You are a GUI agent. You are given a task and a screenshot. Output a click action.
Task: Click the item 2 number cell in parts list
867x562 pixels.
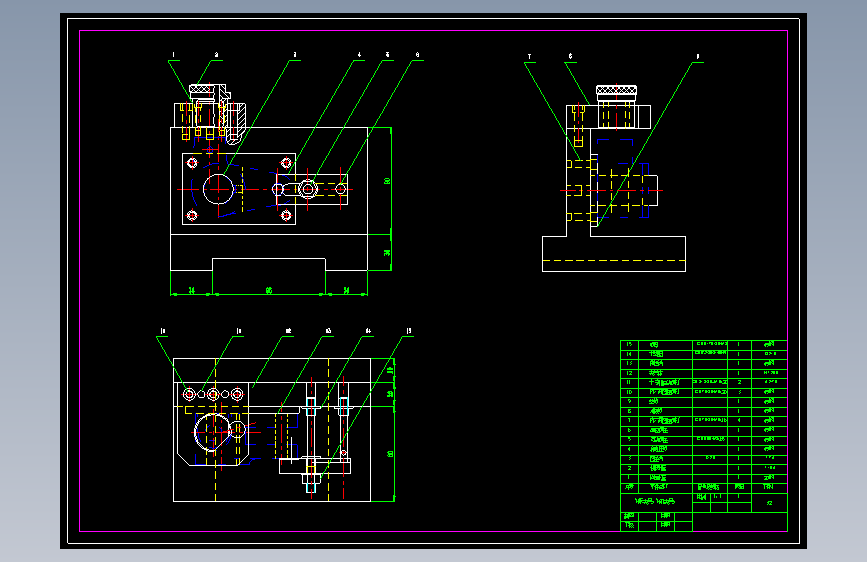coord(629,468)
